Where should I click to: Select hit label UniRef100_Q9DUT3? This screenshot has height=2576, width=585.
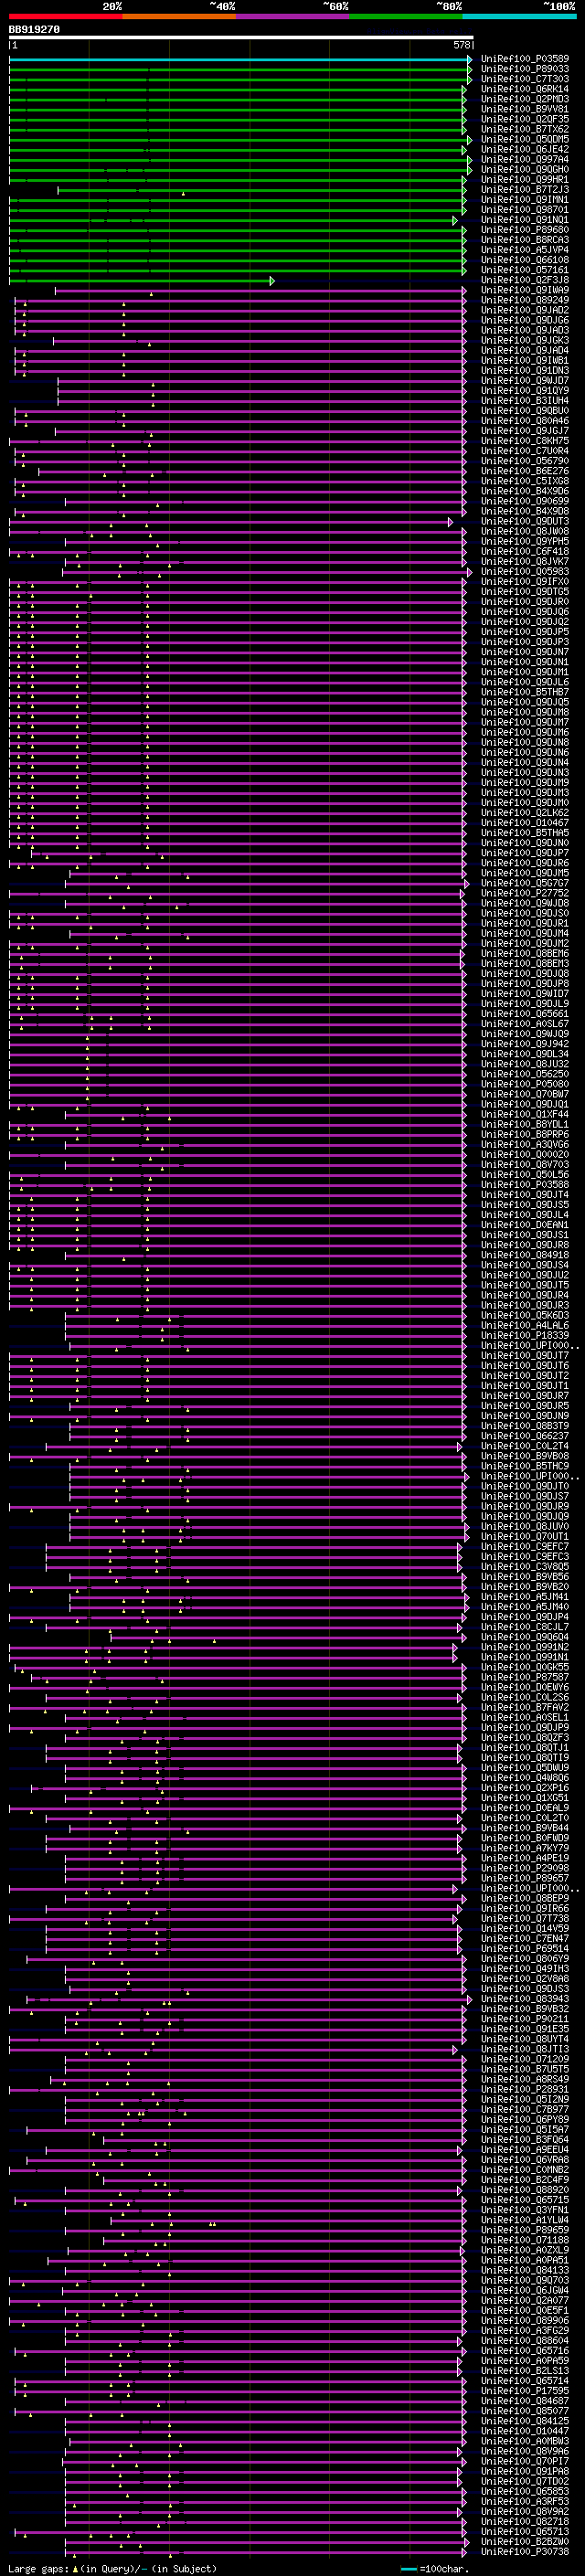click(525, 521)
